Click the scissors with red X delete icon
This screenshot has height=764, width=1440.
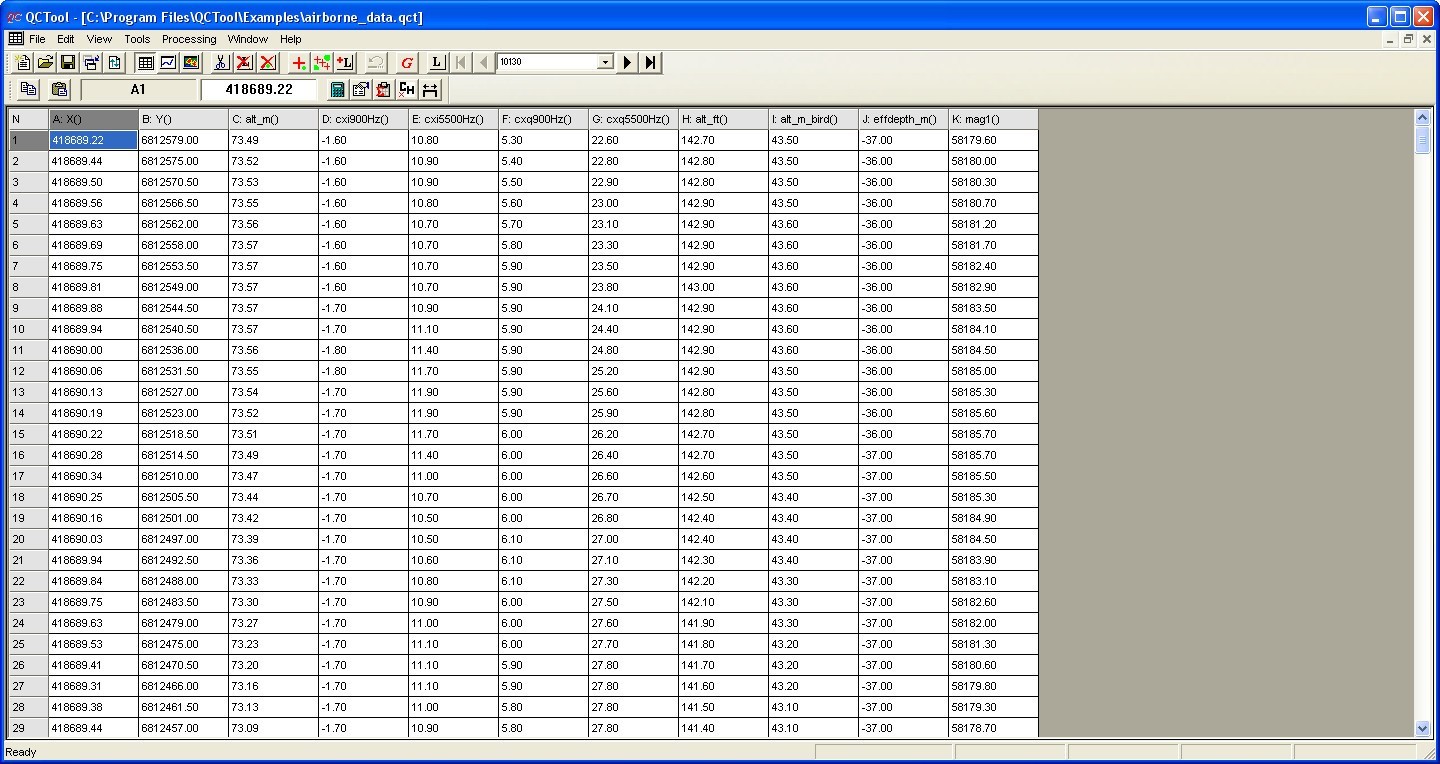tap(244, 62)
